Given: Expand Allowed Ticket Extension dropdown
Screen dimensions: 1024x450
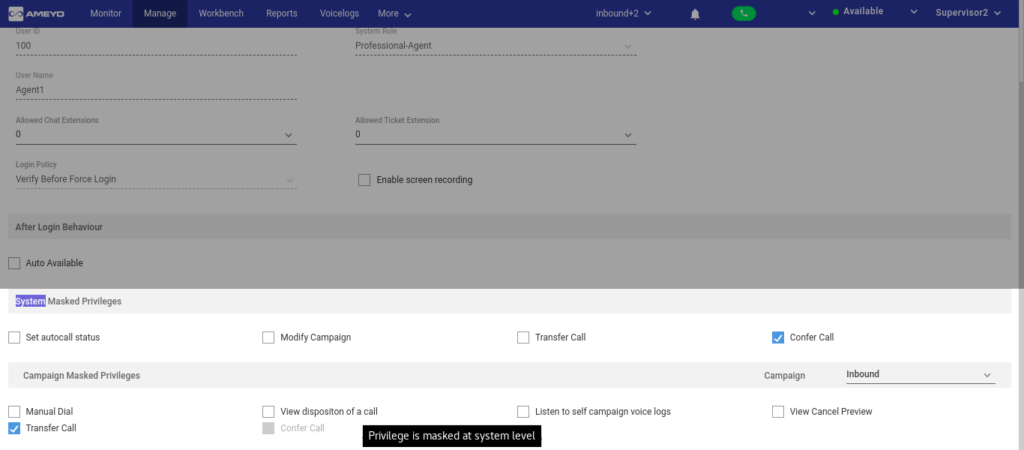Looking at the screenshot, I should pos(495,135).
